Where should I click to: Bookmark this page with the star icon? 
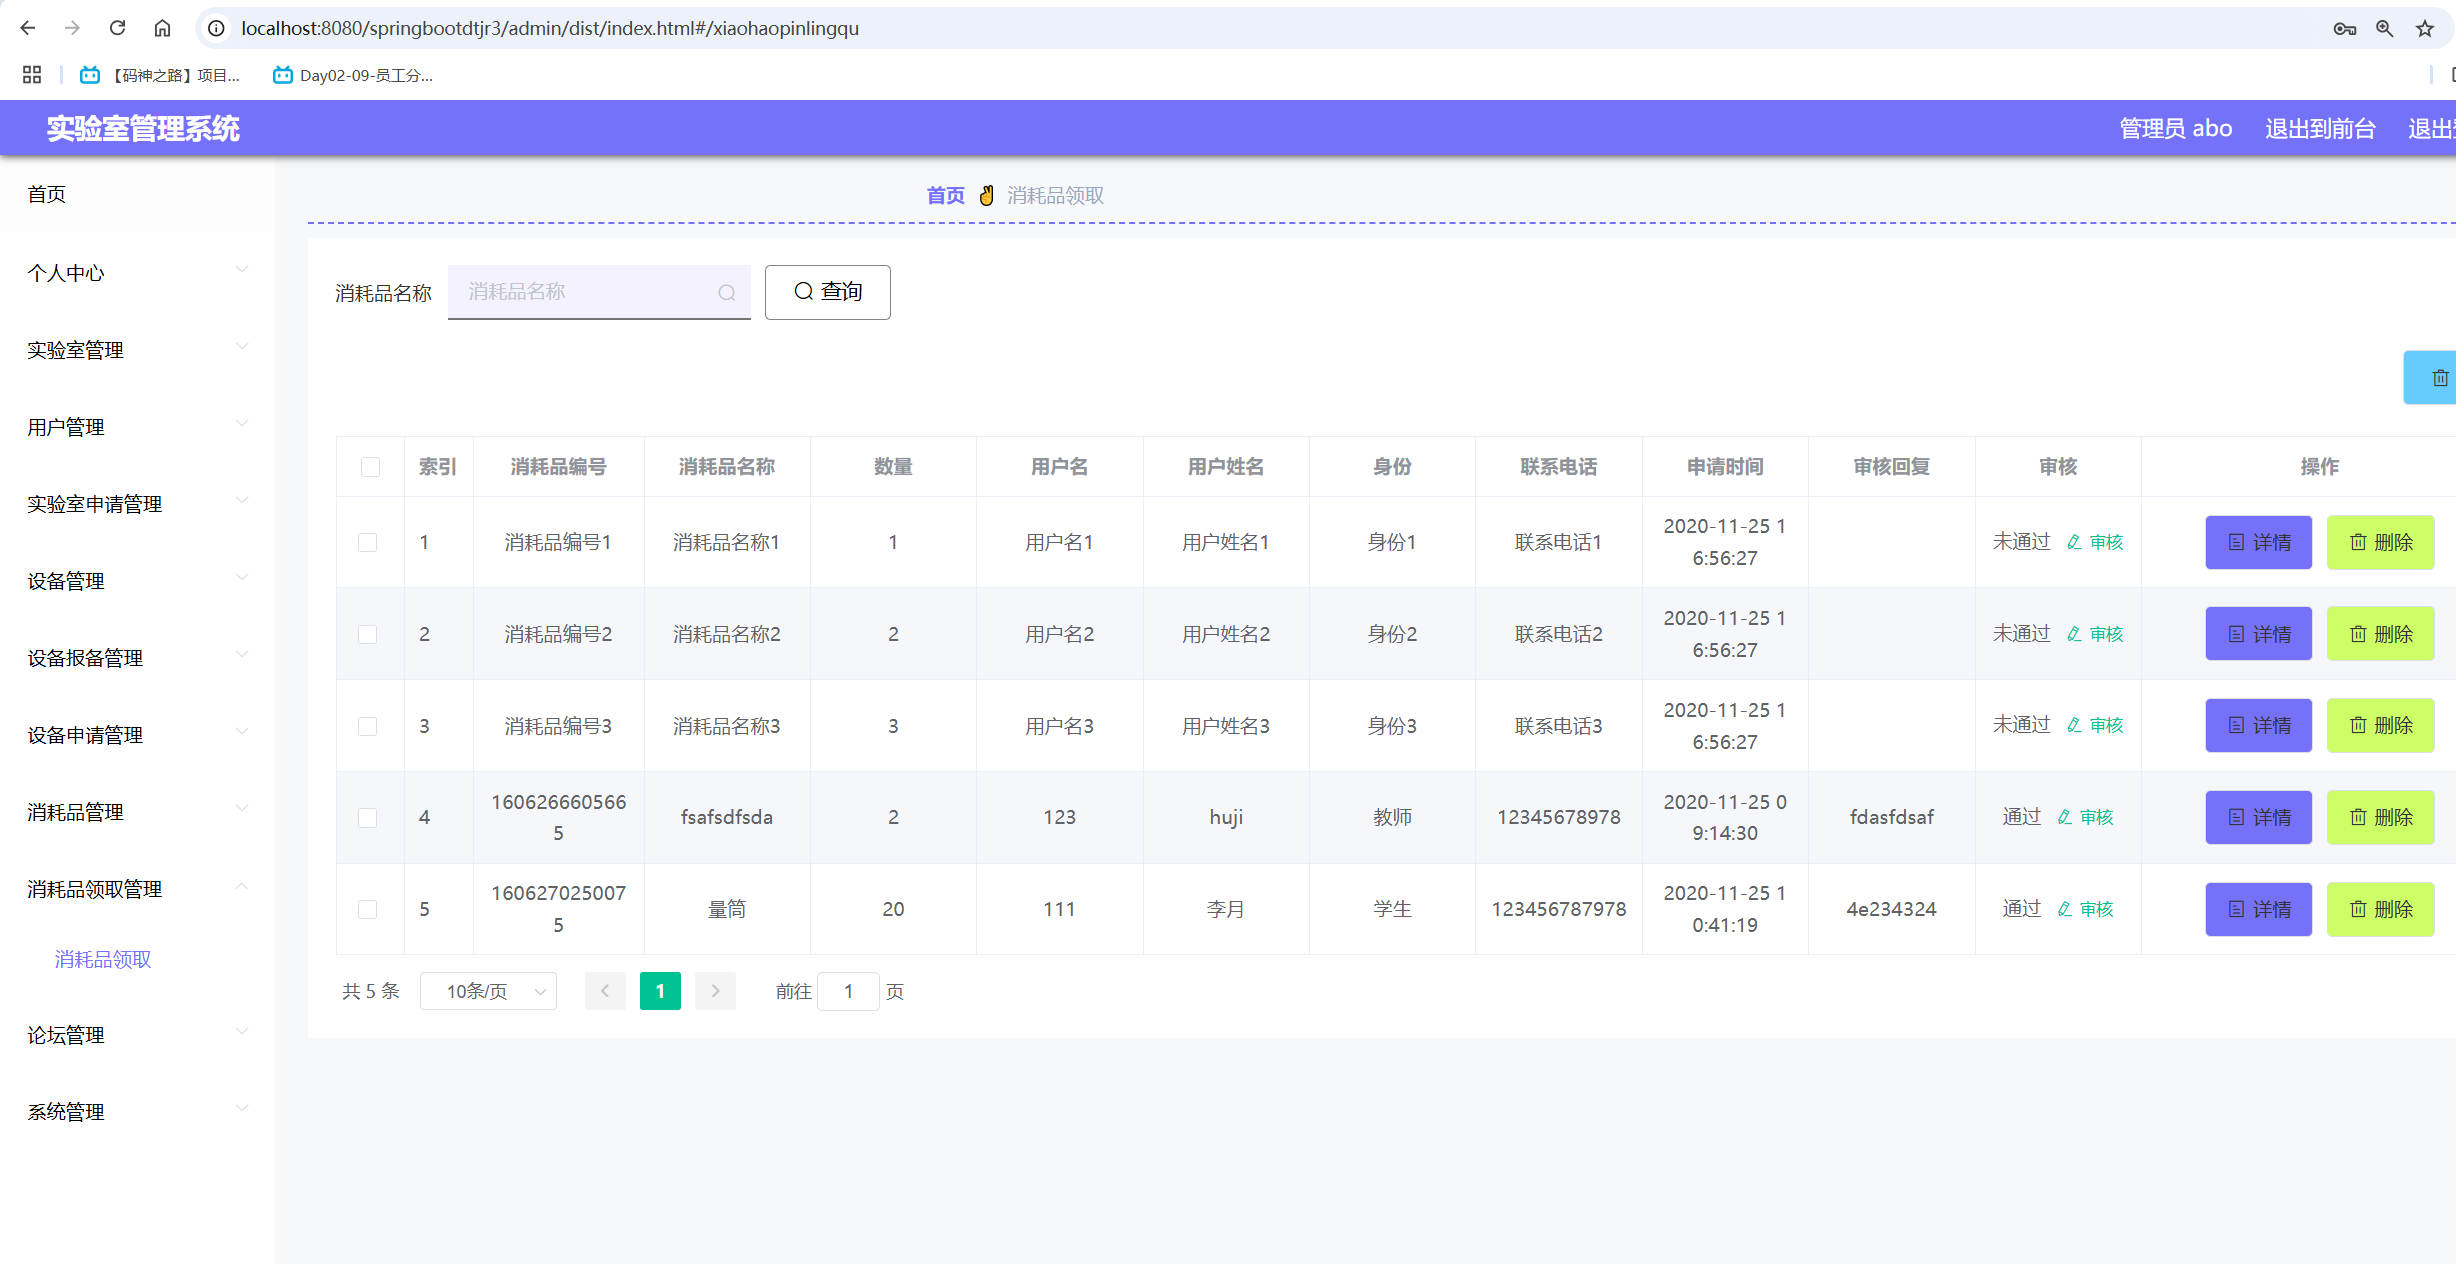(x=2425, y=28)
